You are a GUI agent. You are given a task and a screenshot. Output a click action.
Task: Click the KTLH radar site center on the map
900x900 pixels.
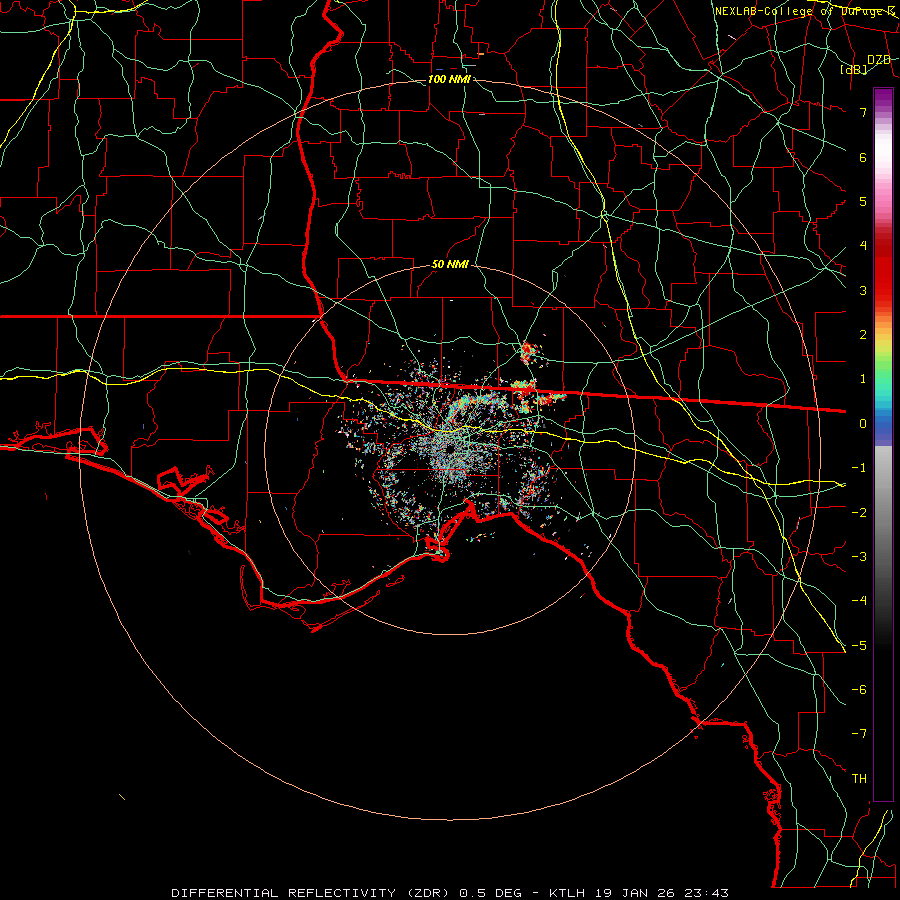pyautogui.click(x=449, y=449)
